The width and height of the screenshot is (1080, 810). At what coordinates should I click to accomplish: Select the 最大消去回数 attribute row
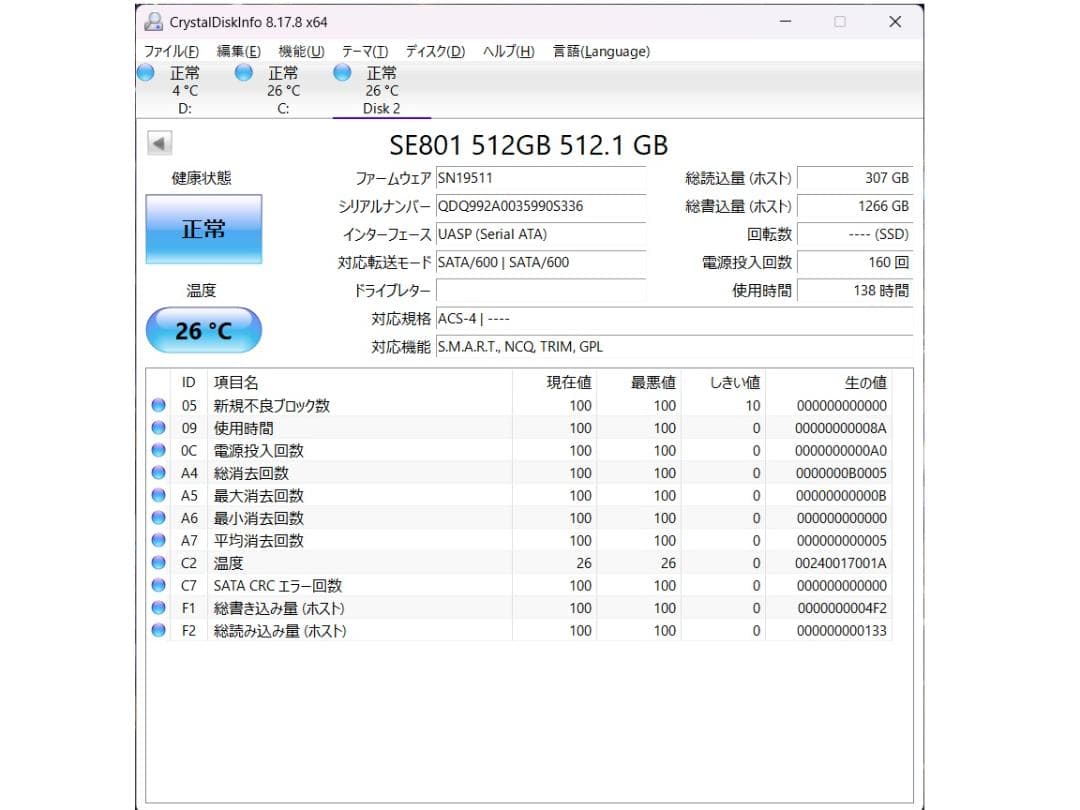point(519,495)
